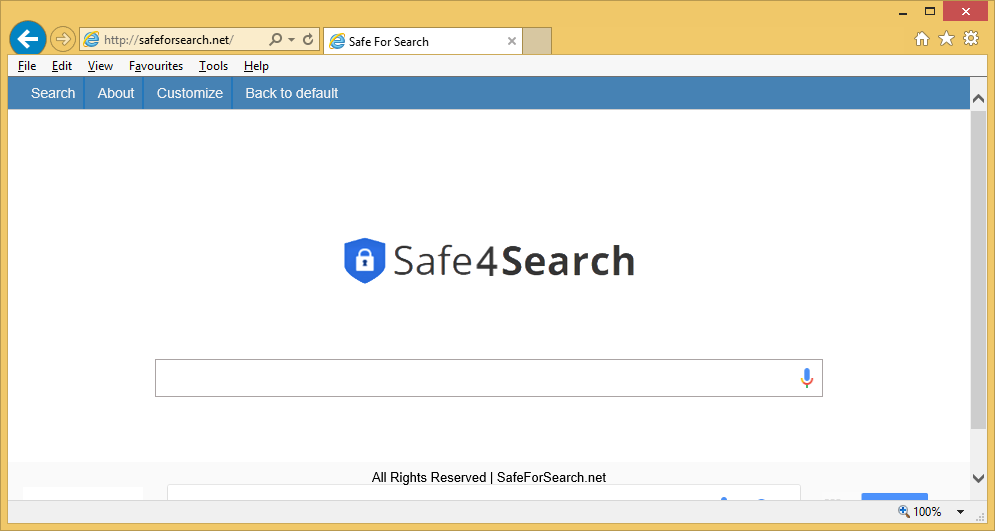This screenshot has width=995, height=531.
Task: Click the About navigation link
Action: (116, 93)
